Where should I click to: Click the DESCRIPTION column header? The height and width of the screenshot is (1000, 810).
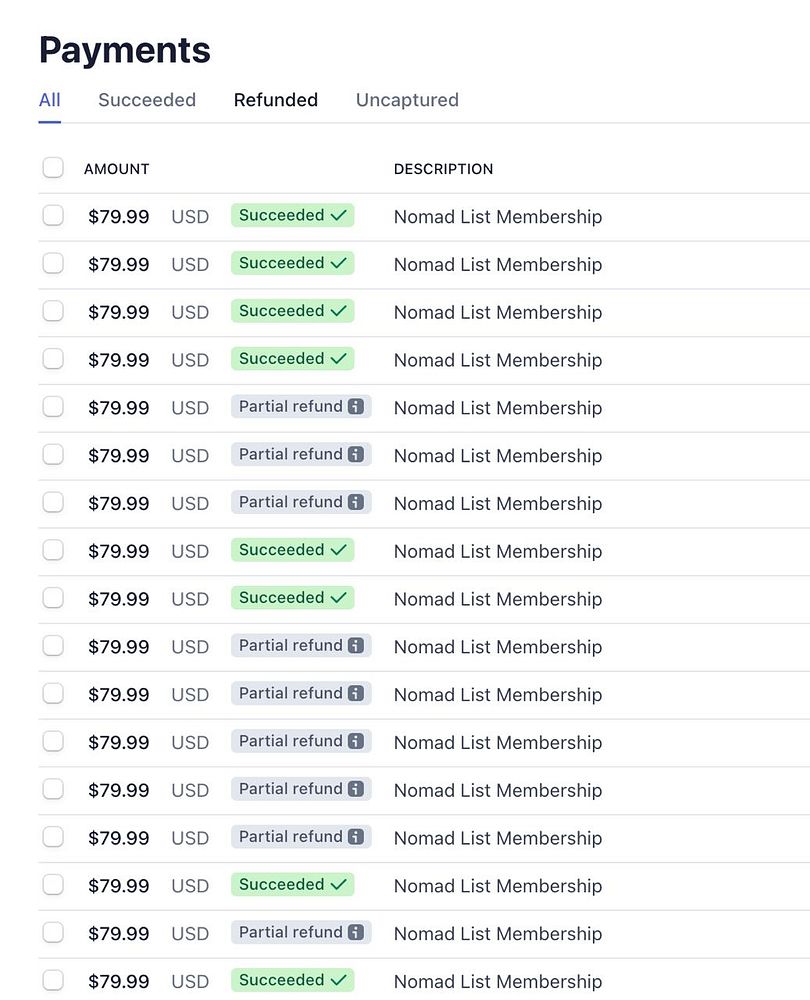tap(443, 169)
